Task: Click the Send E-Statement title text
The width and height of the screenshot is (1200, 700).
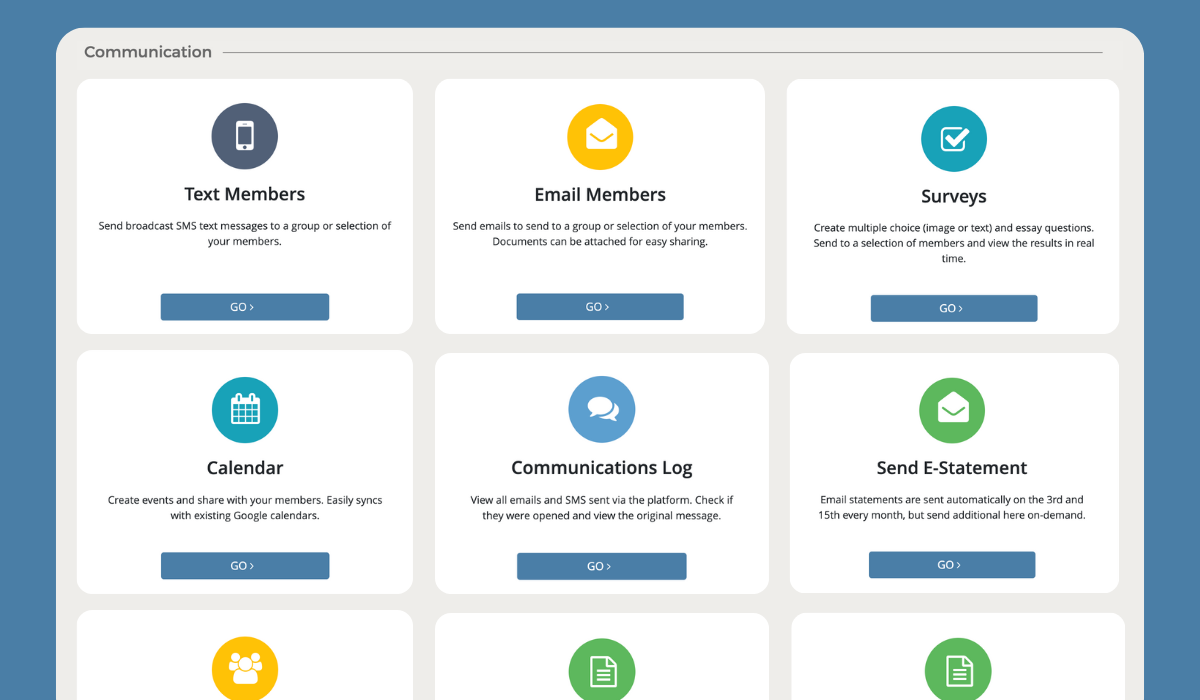Action: coord(951,467)
